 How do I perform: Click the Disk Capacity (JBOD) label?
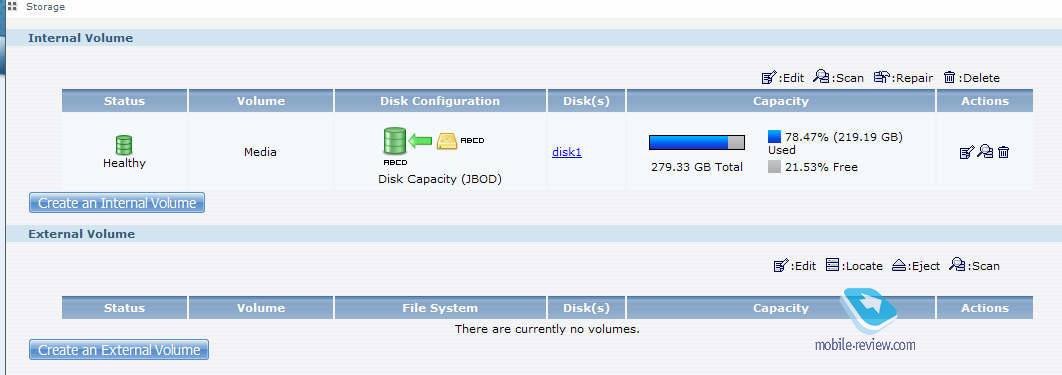[440, 179]
